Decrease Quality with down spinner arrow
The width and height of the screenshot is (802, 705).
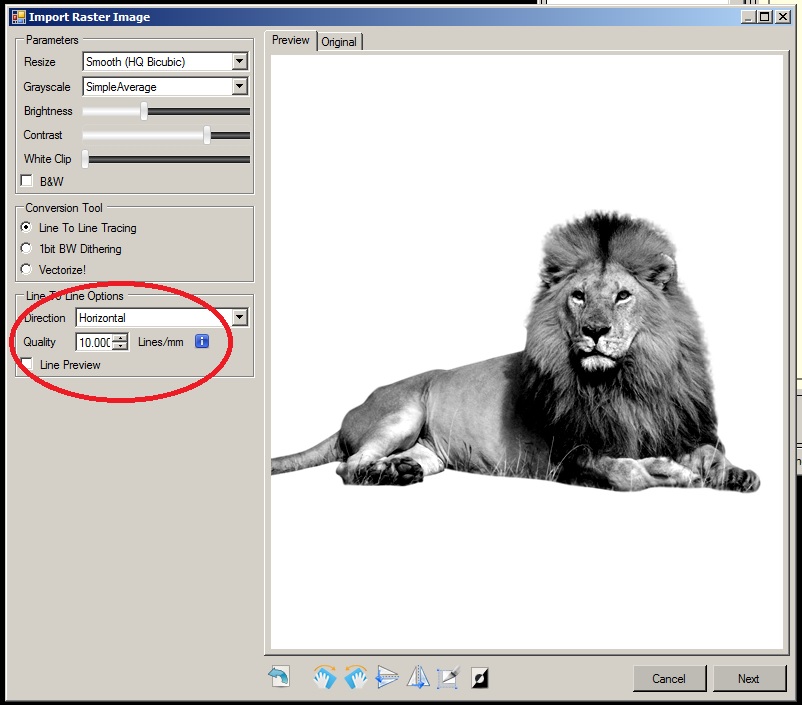click(120, 345)
